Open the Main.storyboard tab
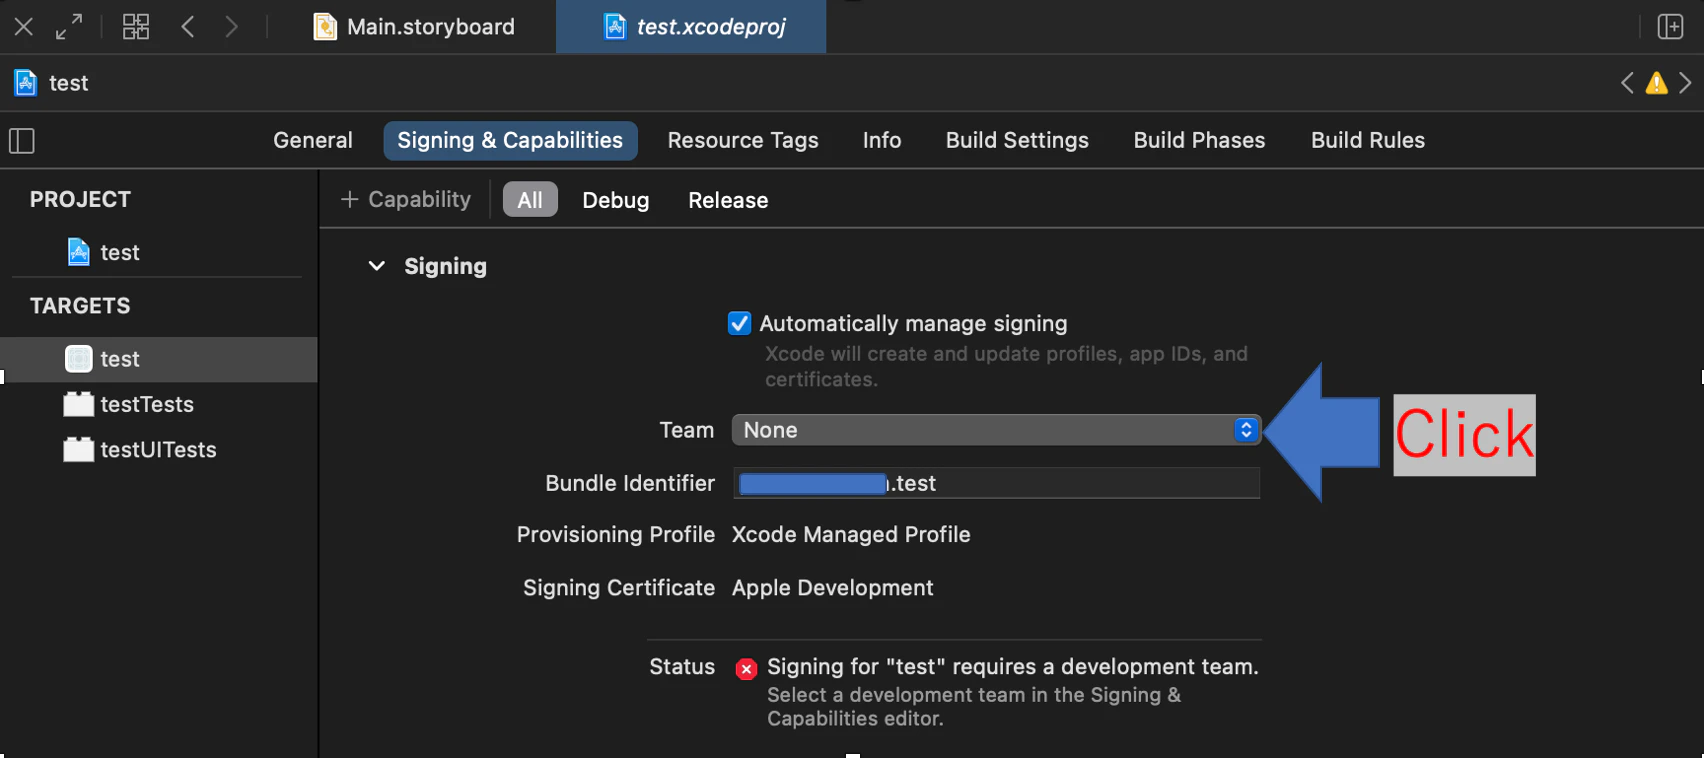The width and height of the screenshot is (1704, 758). point(414,27)
